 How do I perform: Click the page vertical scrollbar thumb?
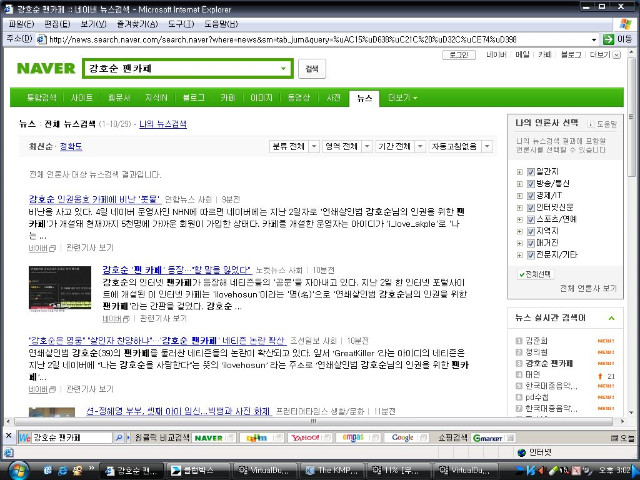tap(631, 116)
